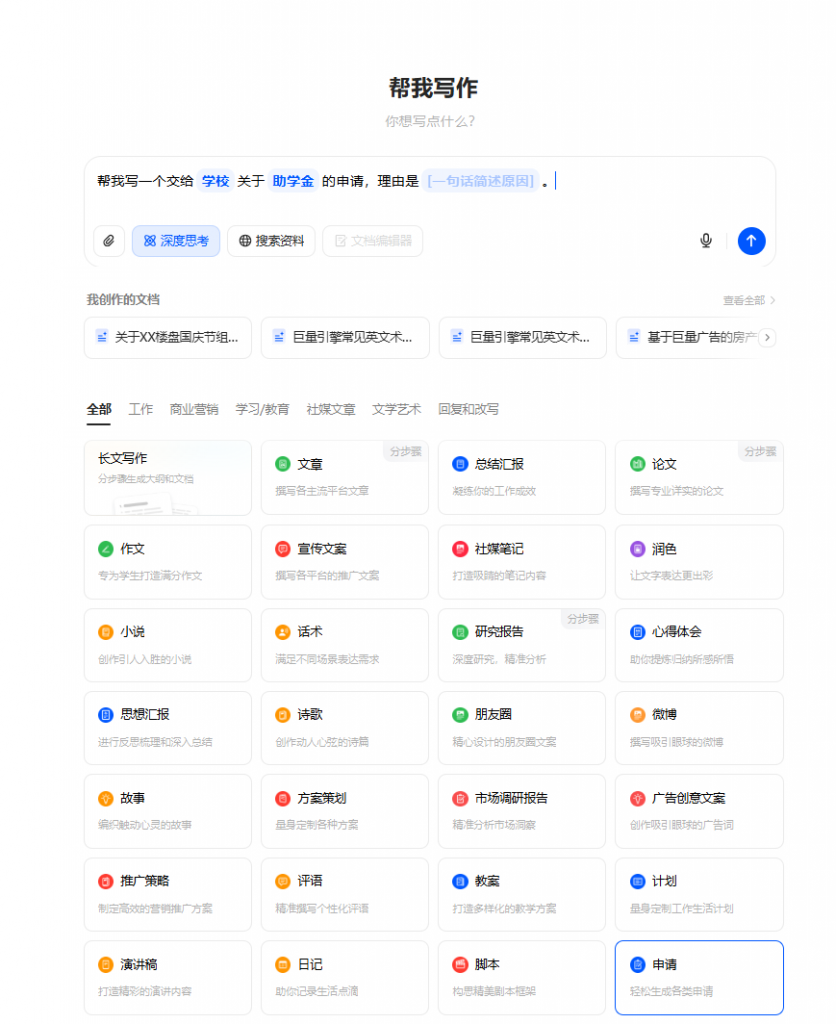Screen dimensions: 836x1024
Task: Switch to the 文学艺术 tab
Action: pyautogui.click(x=397, y=409)
